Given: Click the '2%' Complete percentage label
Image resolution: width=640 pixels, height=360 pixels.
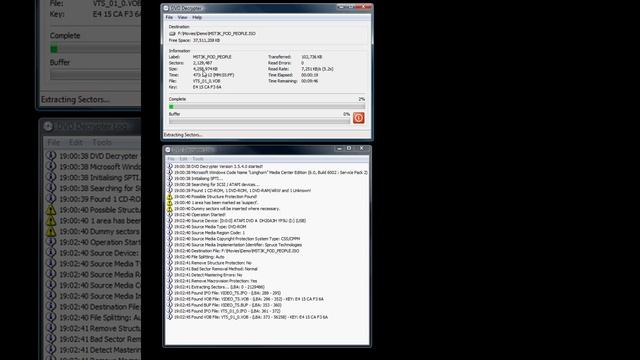Looking at the screenshot, I should point(362,99).
